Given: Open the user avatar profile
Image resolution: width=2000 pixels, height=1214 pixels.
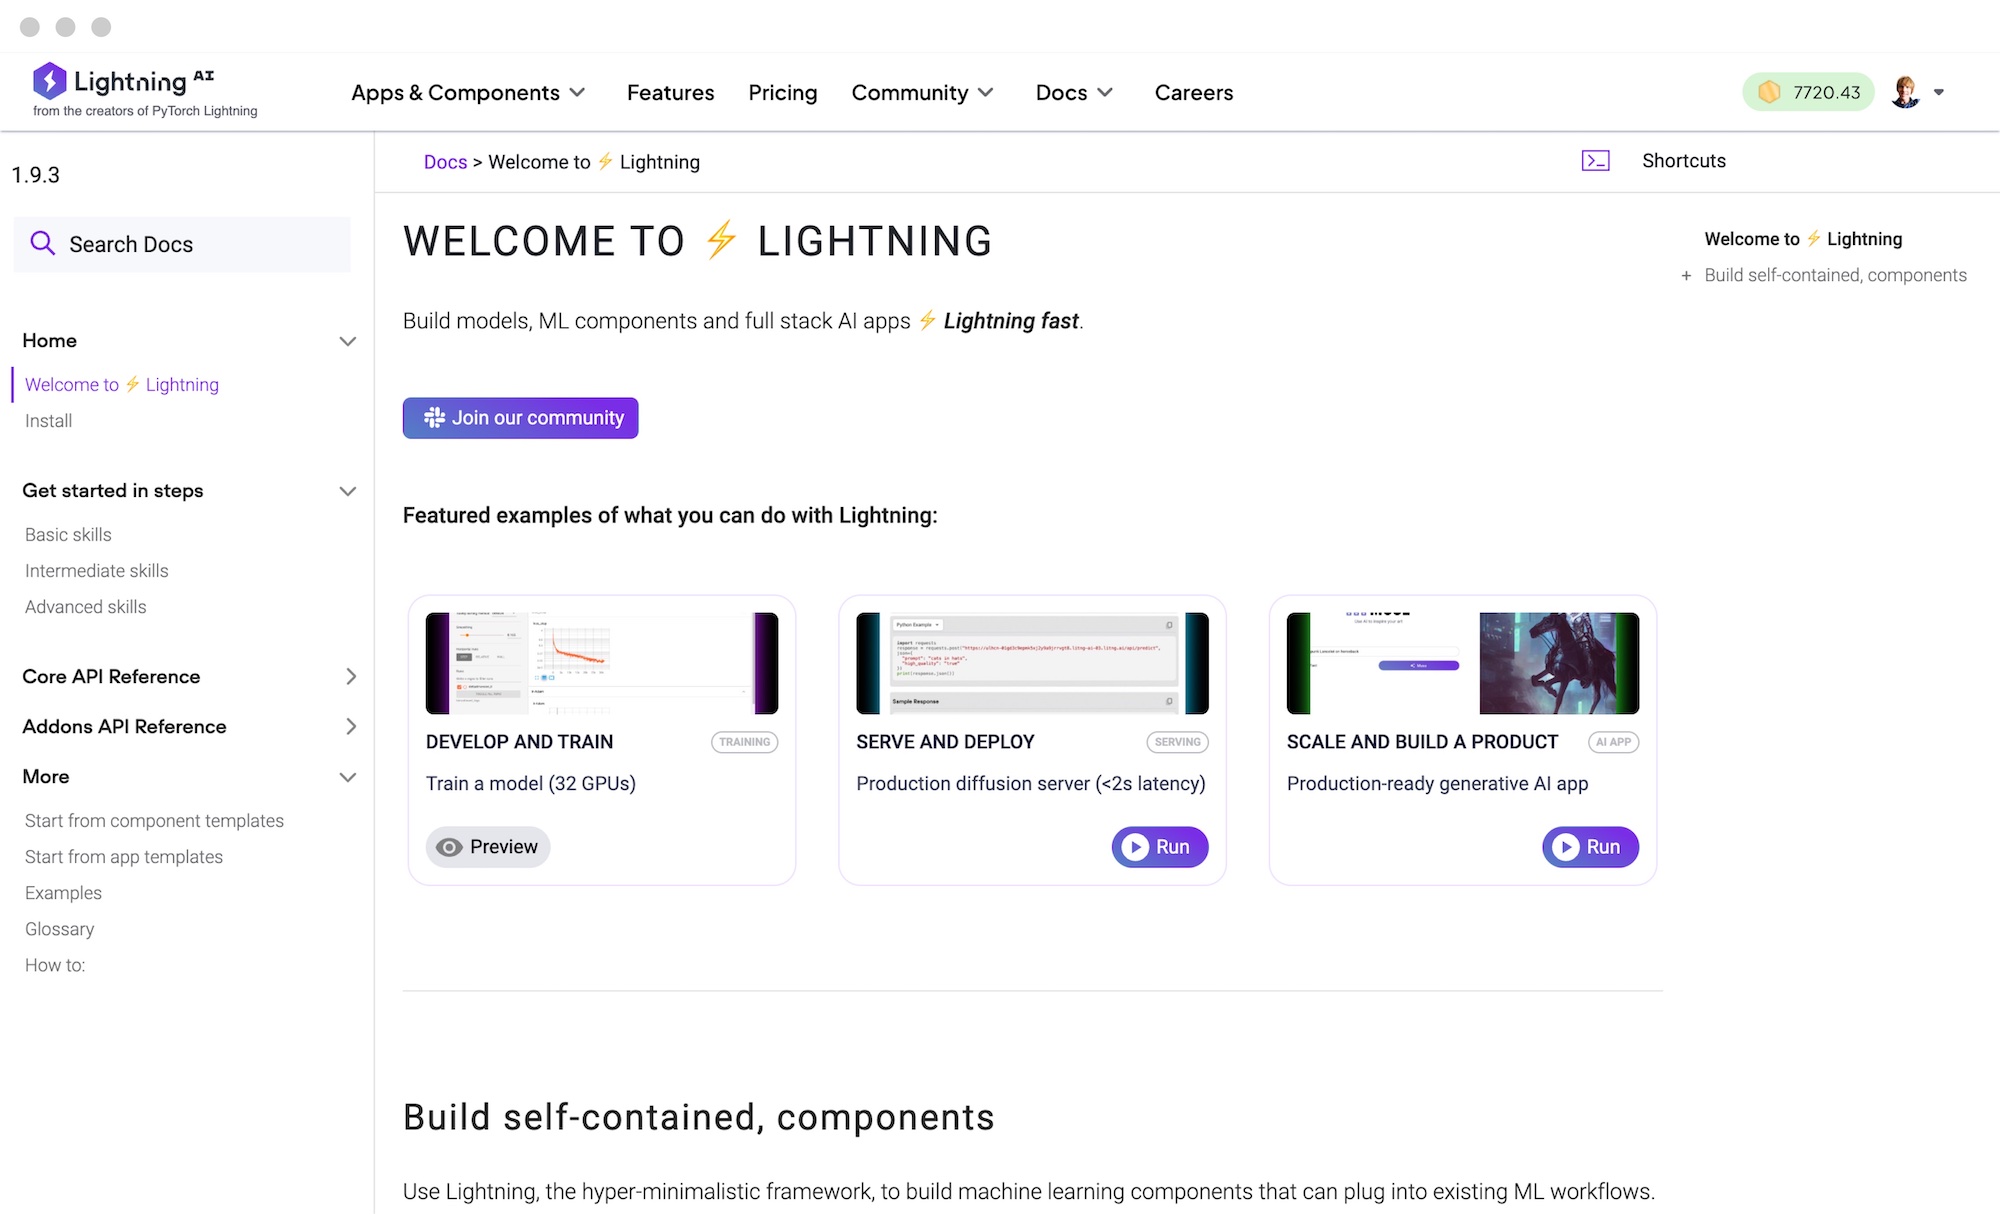Looking at the screenshot, I should coord(1906,92).
